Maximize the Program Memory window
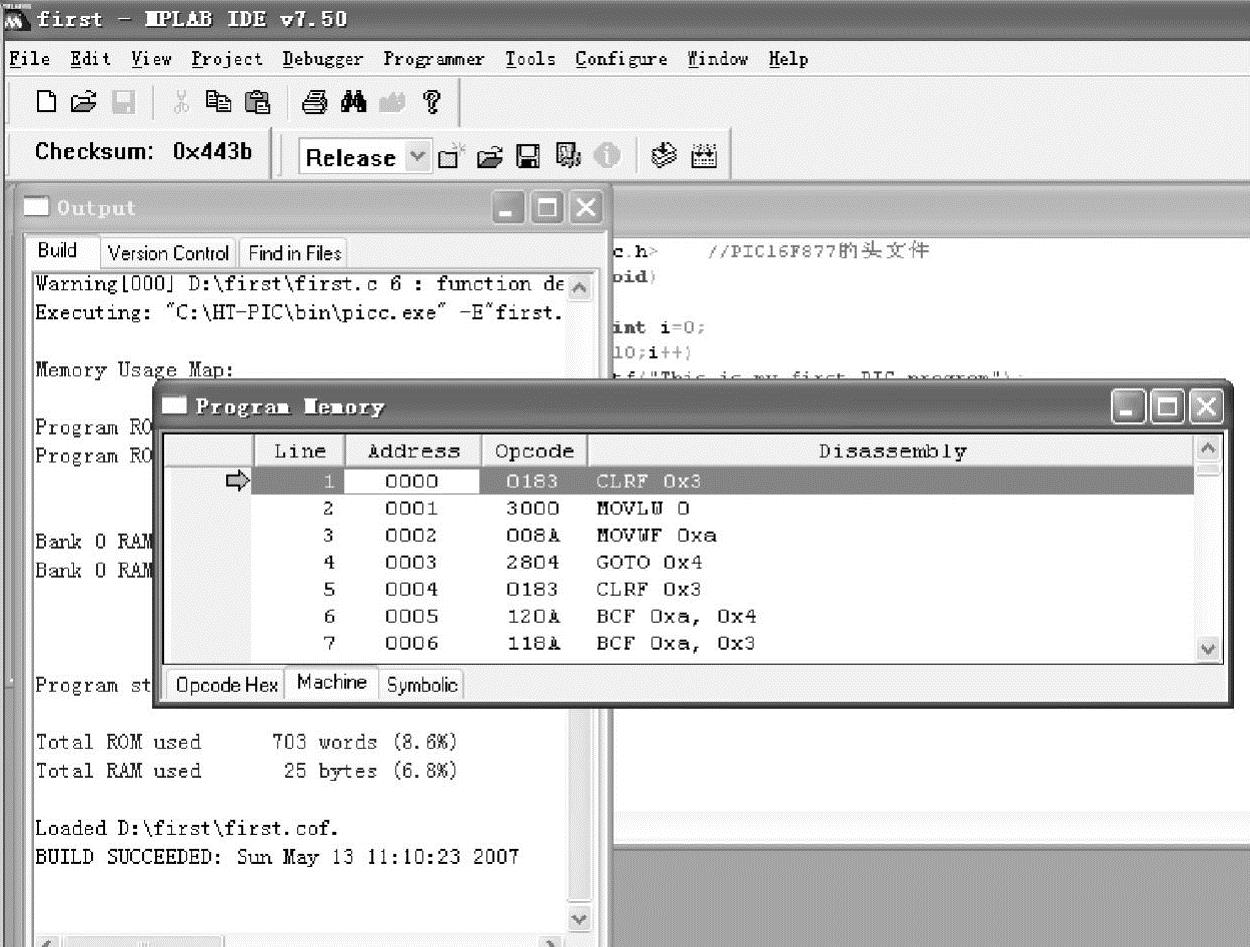 (1167, 407)
